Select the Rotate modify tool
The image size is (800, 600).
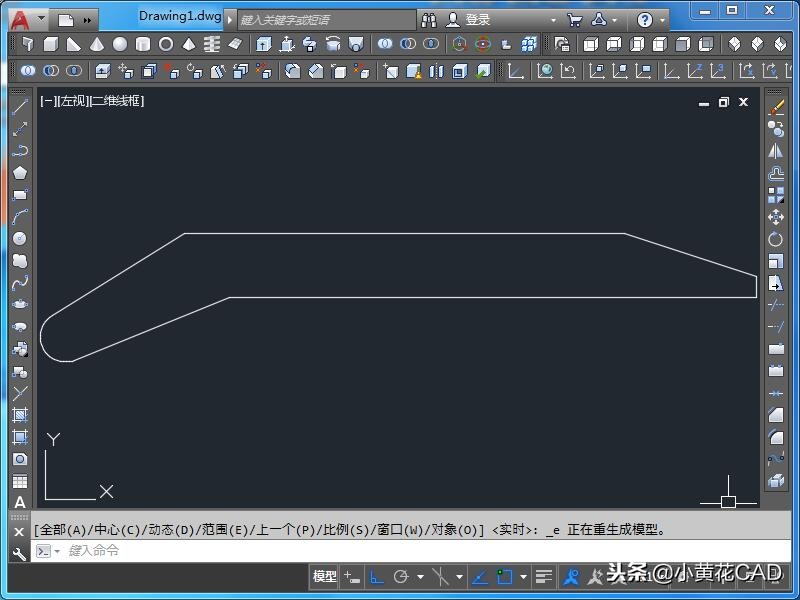(776, 239)
